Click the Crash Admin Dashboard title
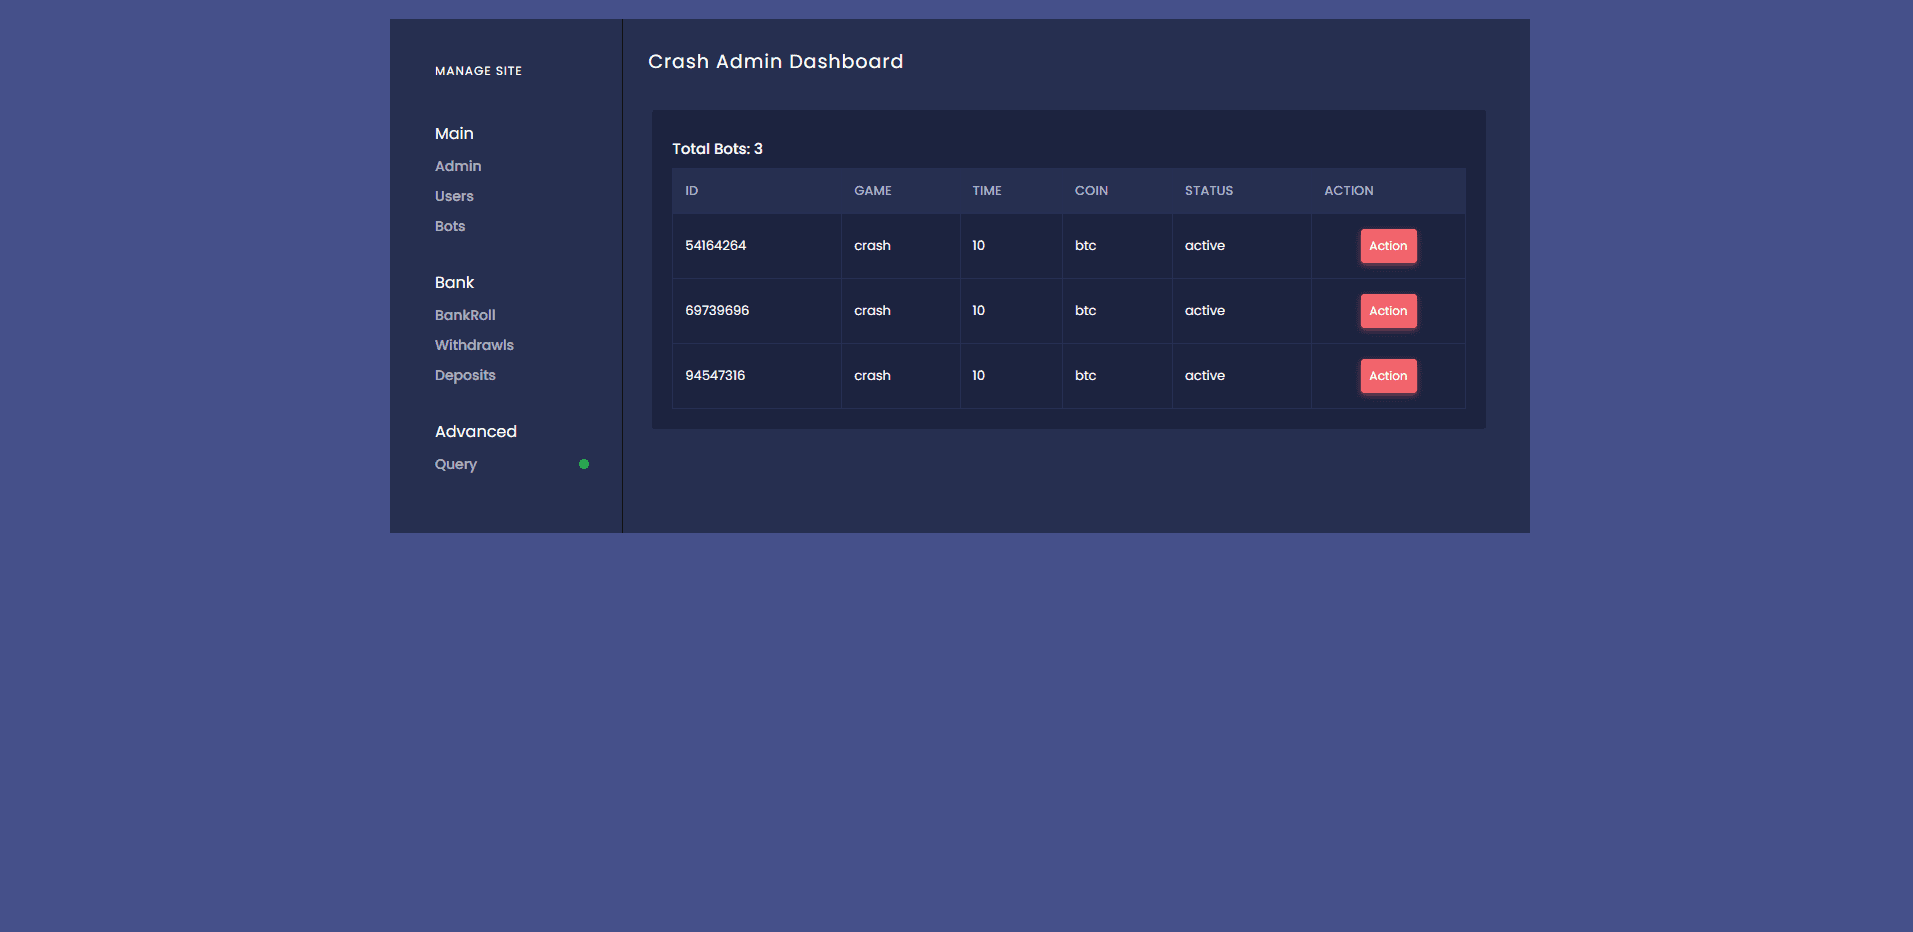This screenshot has height=932, width=1913. [775, 62]
